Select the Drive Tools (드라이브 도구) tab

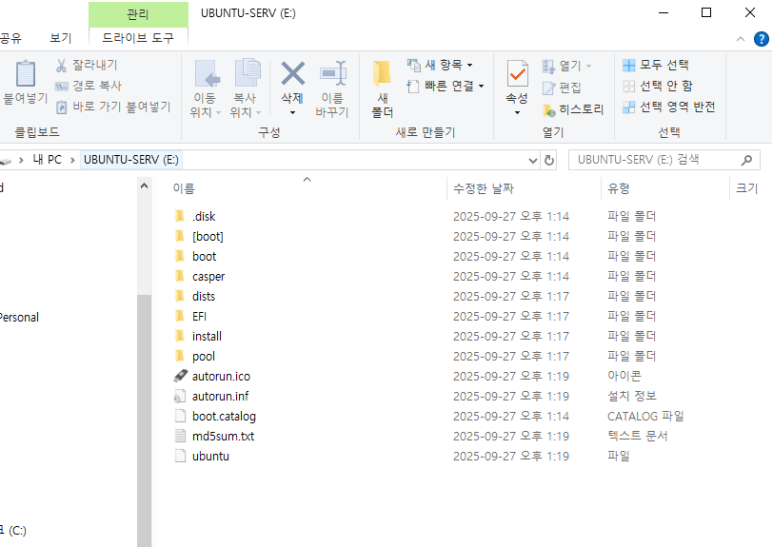(x=138, y=37)
